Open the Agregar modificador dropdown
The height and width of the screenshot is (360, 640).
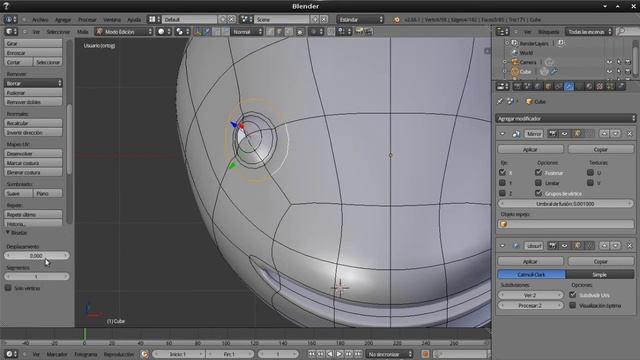pos(565,118)
